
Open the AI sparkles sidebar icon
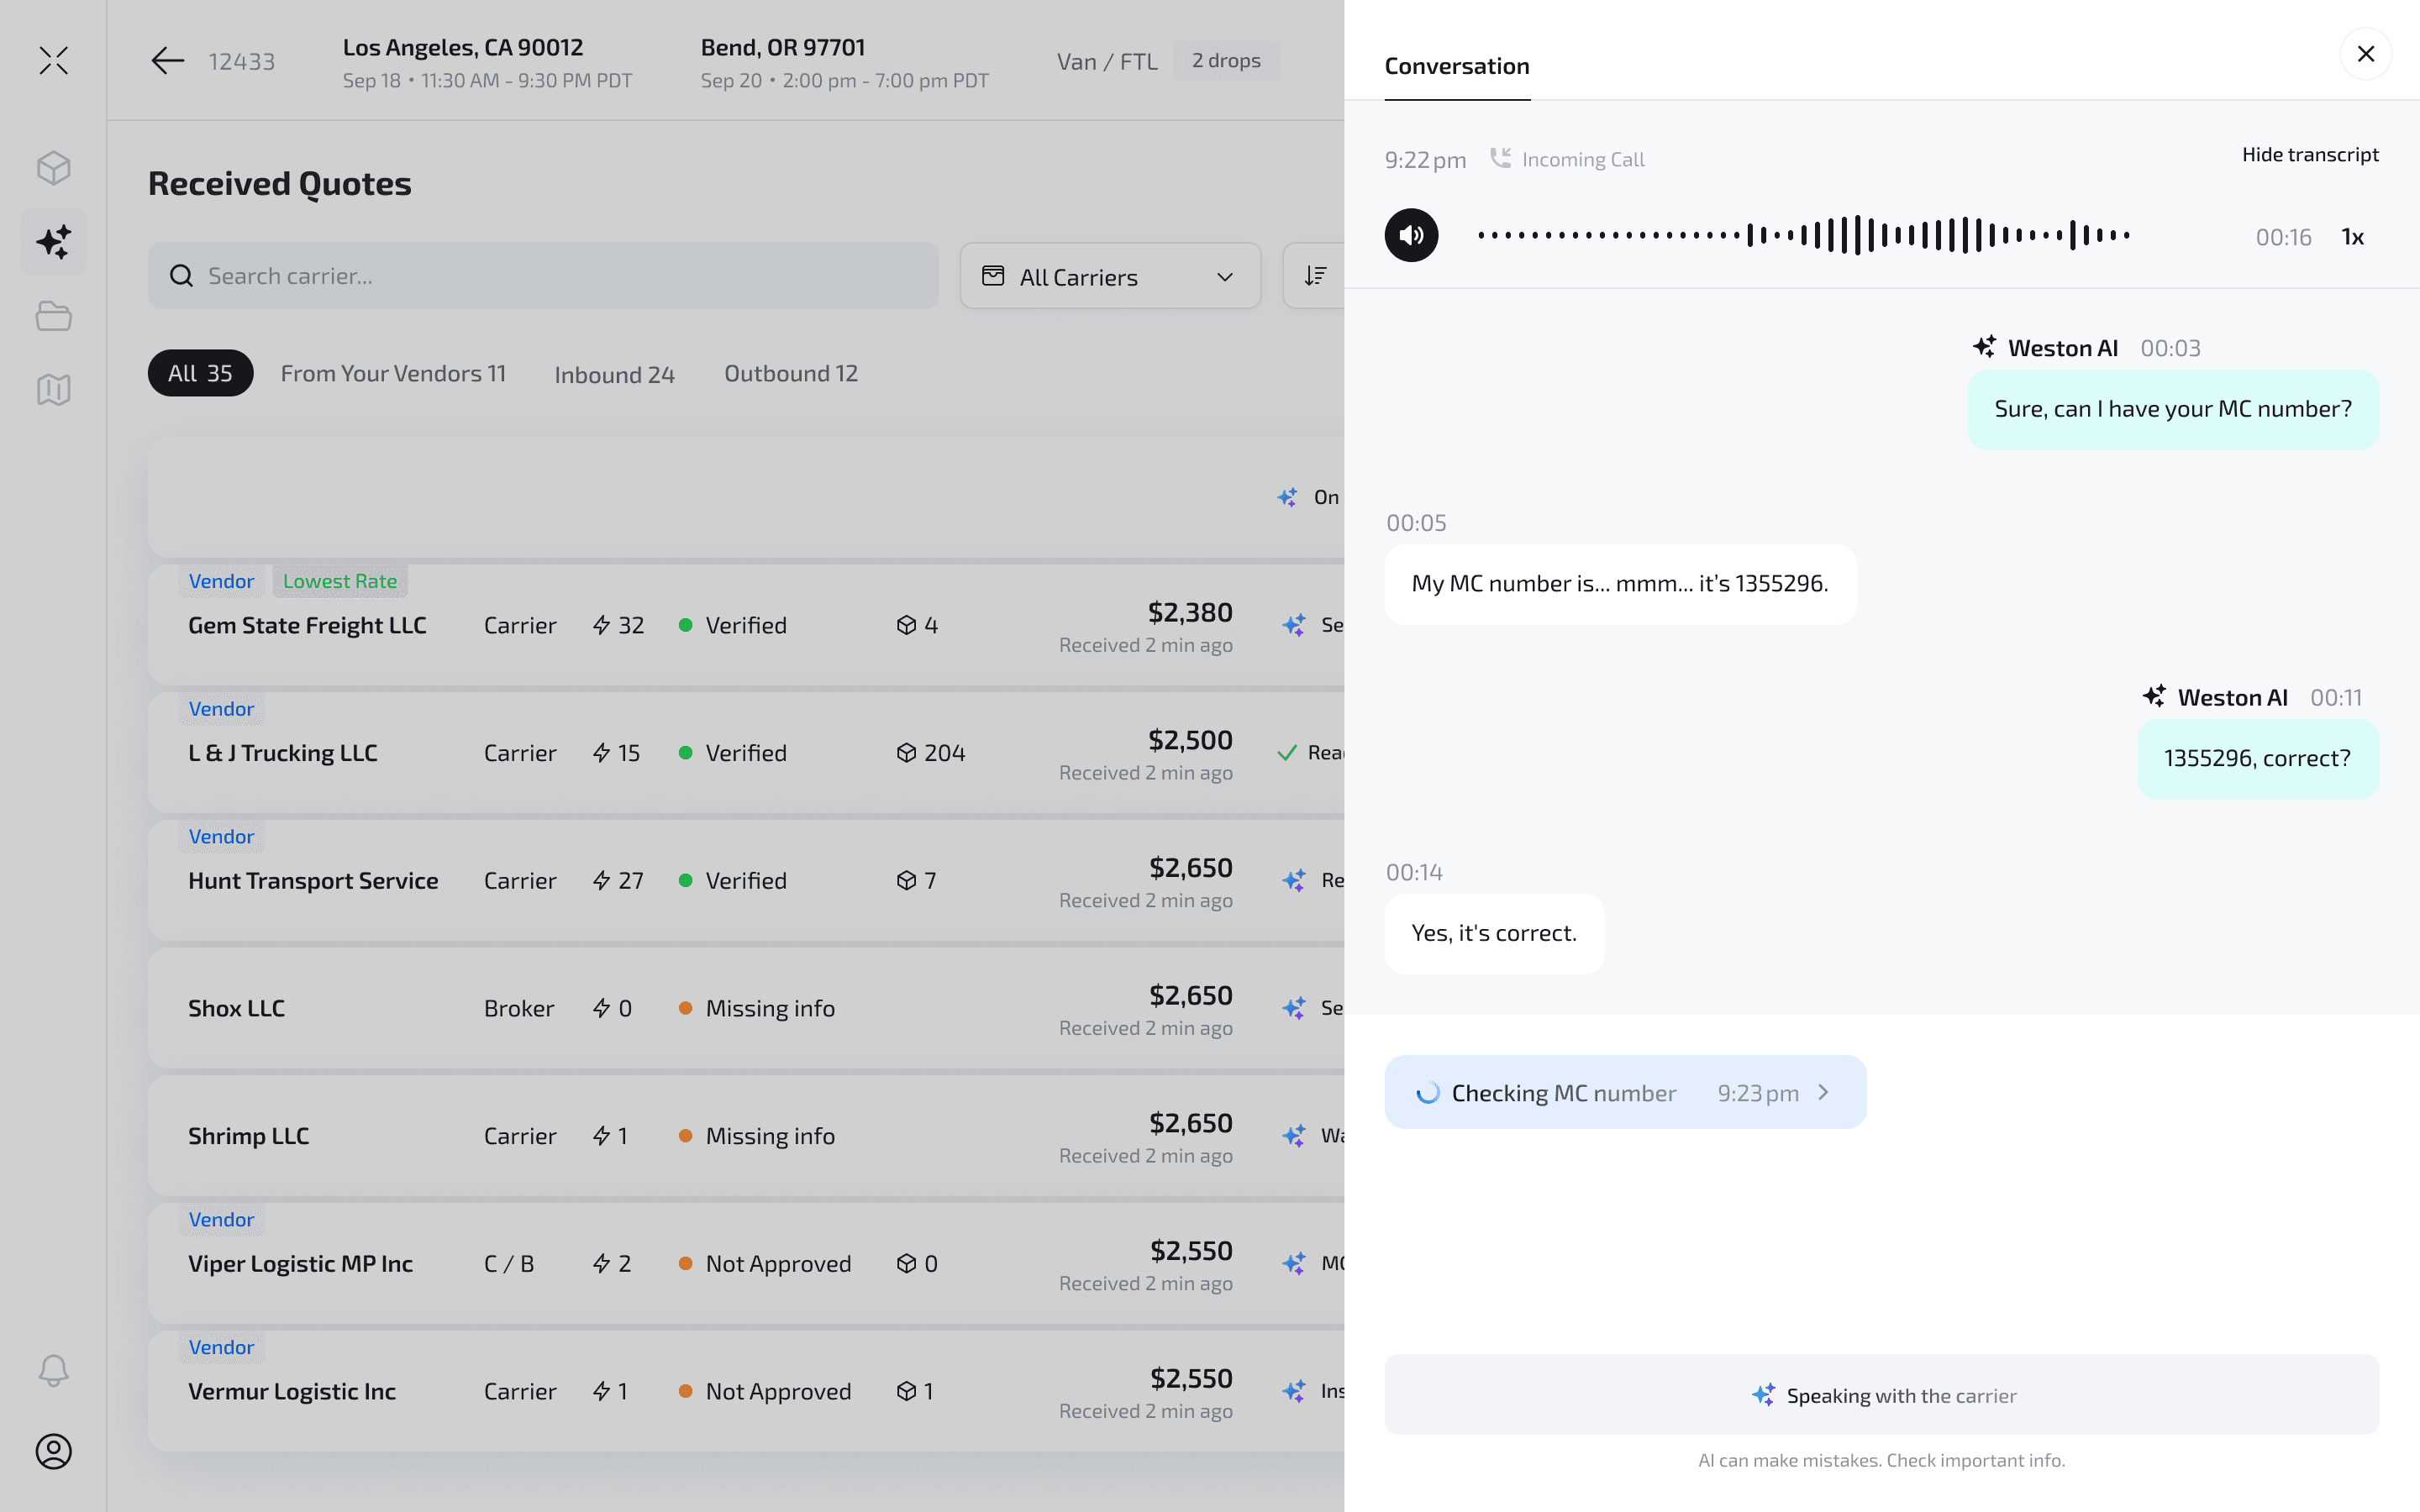pos(54,242)
